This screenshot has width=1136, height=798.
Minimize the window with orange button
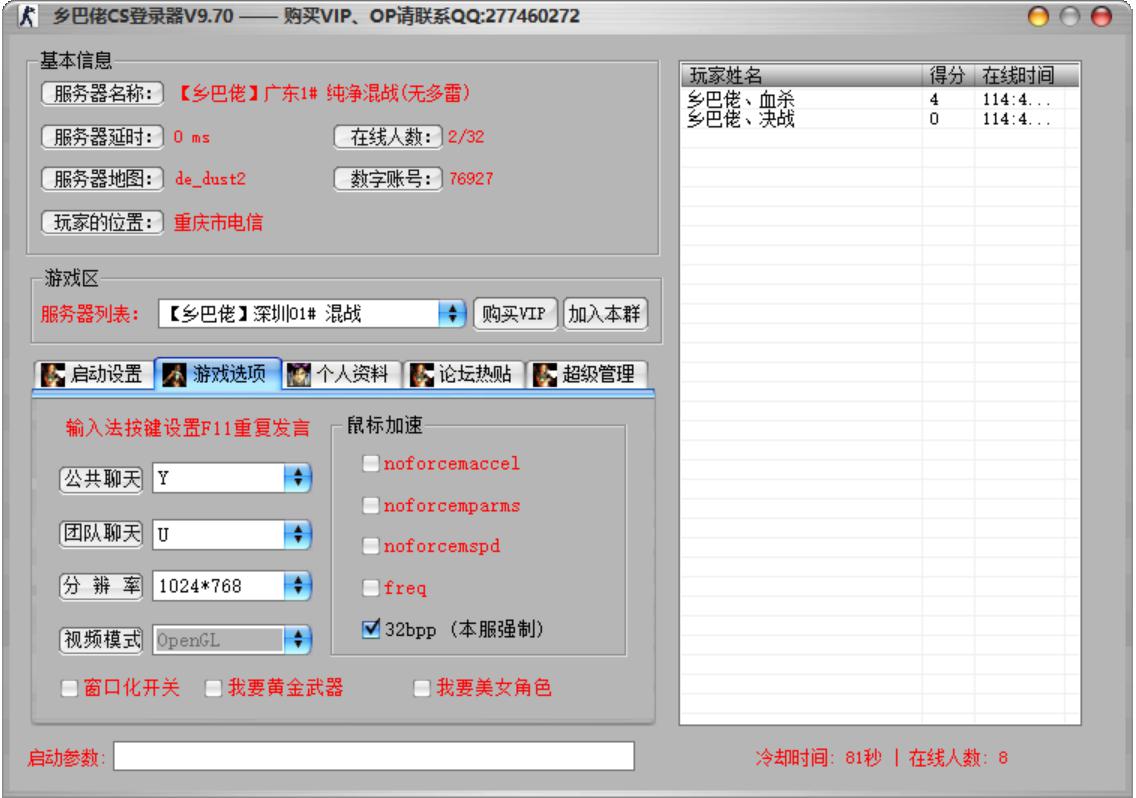click(x=1038, y=16)
